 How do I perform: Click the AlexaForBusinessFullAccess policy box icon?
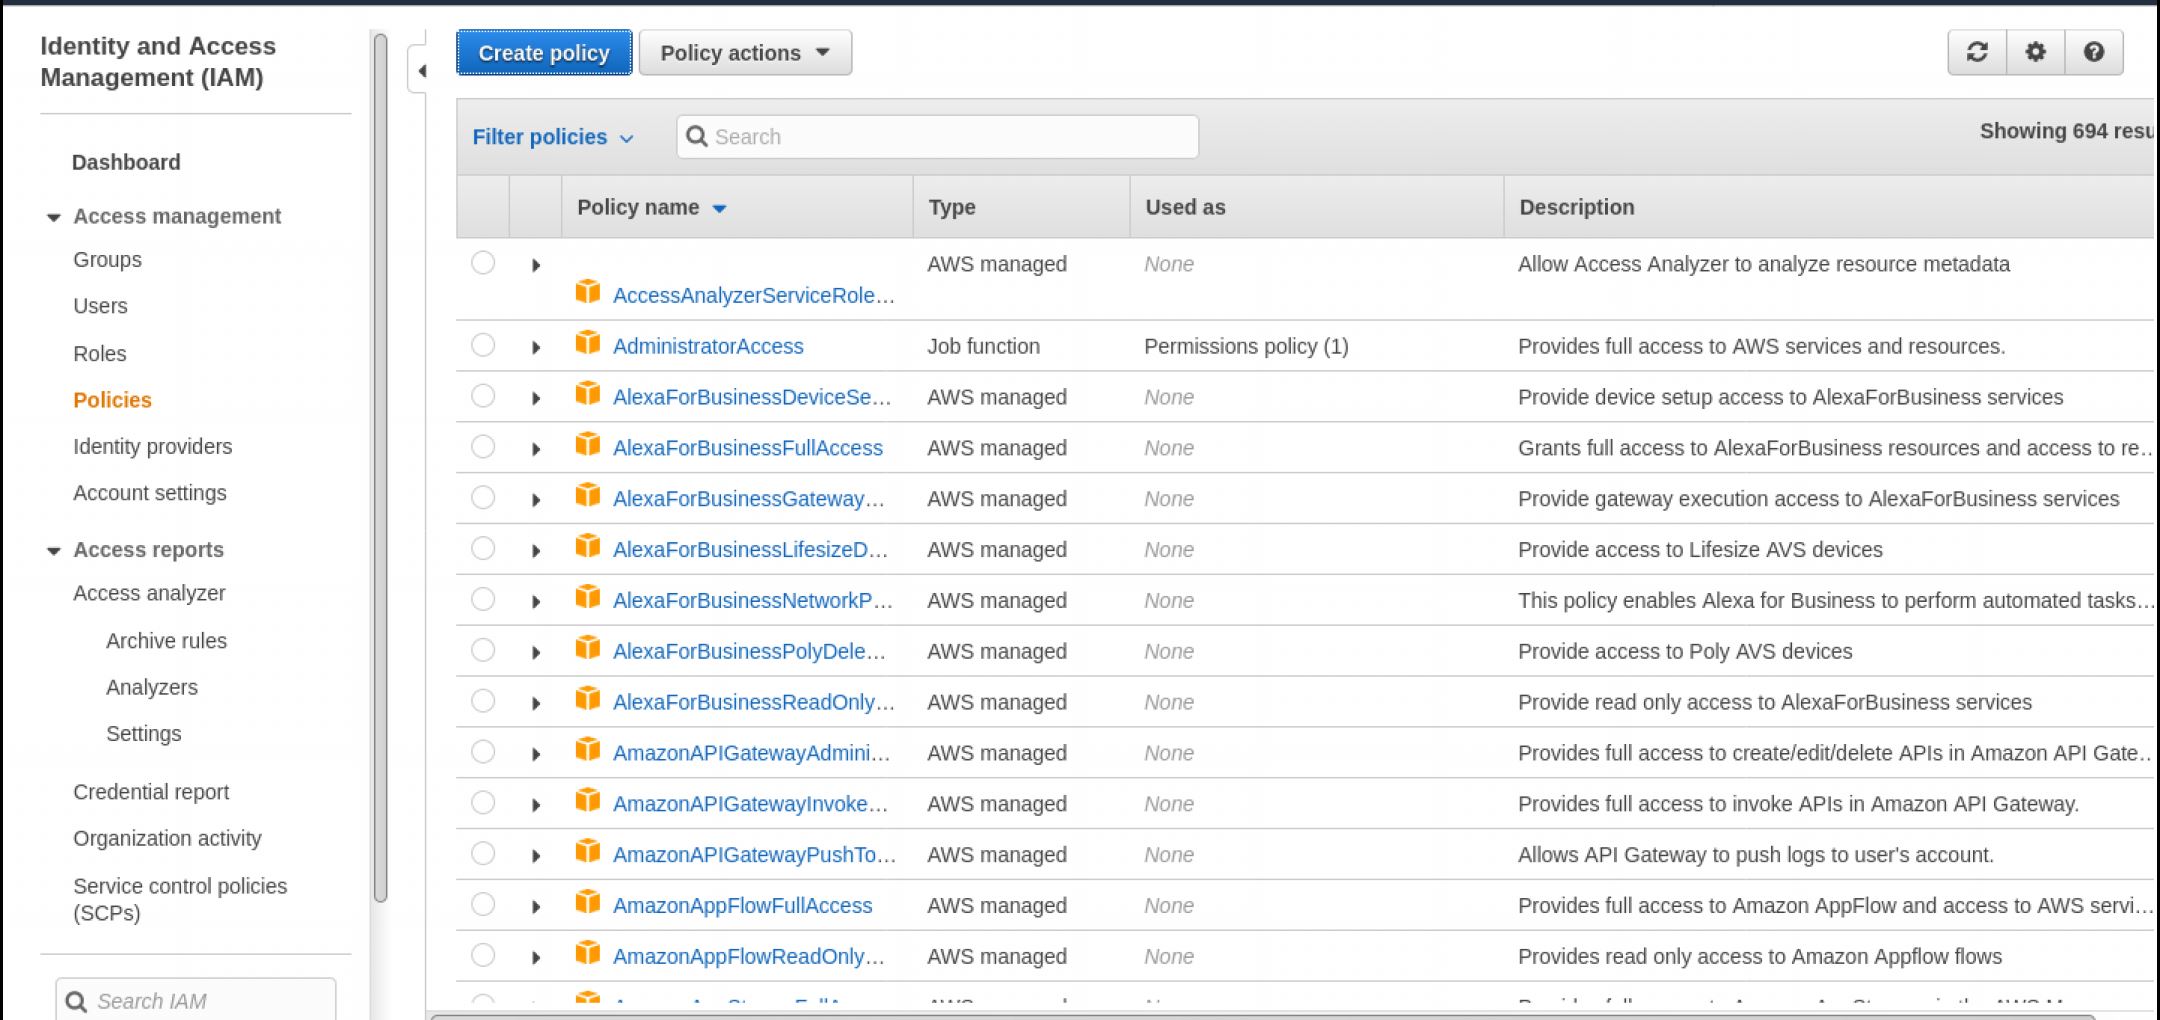point(588,446)
